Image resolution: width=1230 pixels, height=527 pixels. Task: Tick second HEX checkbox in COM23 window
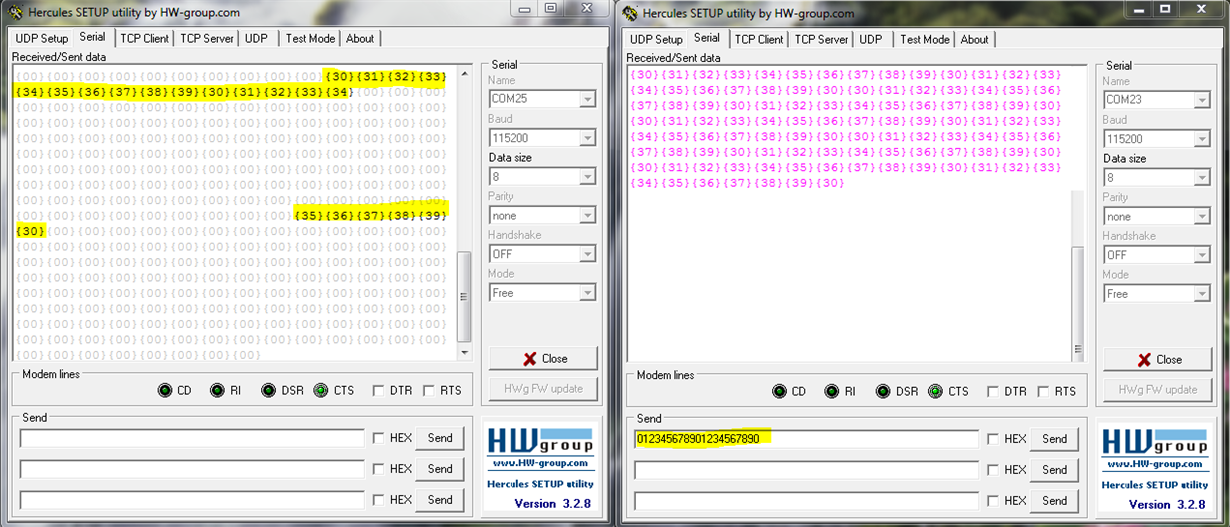(993, 469)
